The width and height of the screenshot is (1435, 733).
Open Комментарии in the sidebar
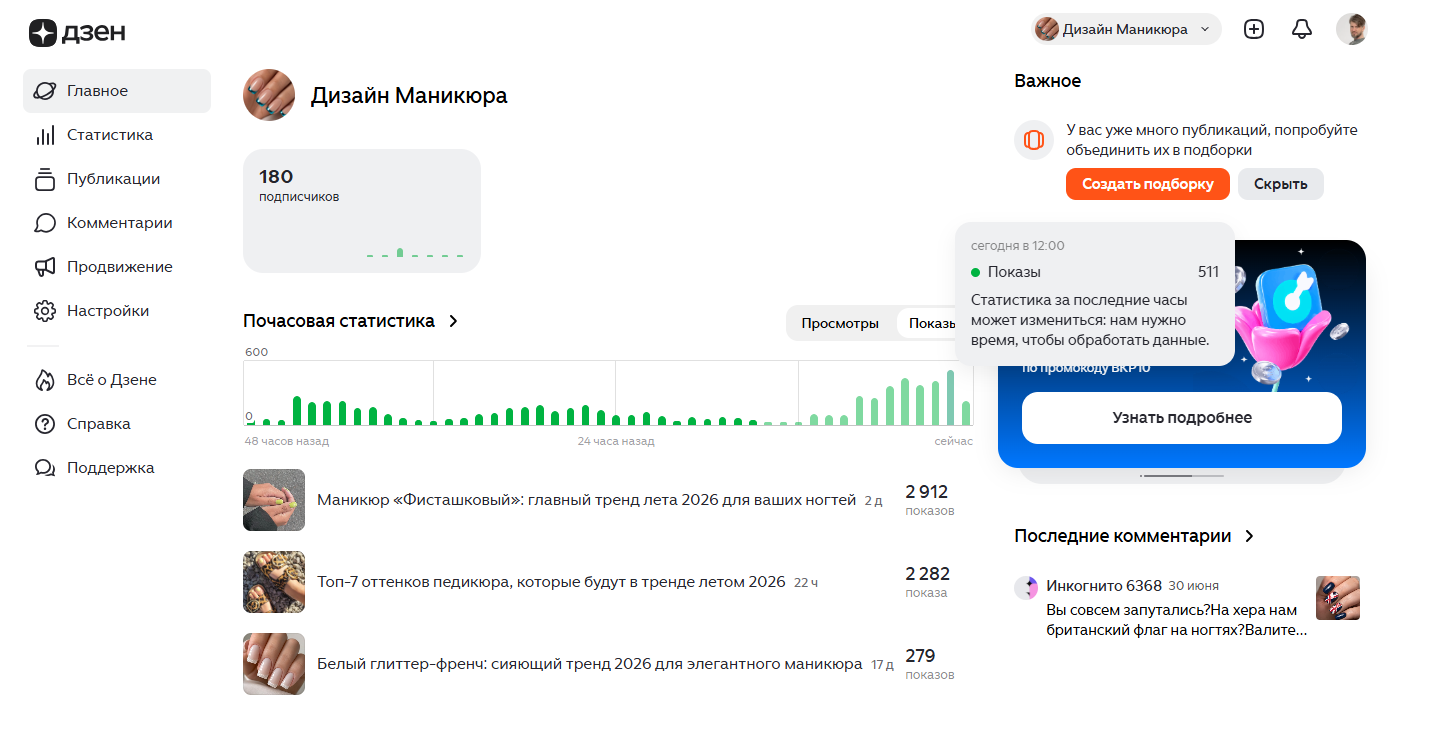point(117,223)
